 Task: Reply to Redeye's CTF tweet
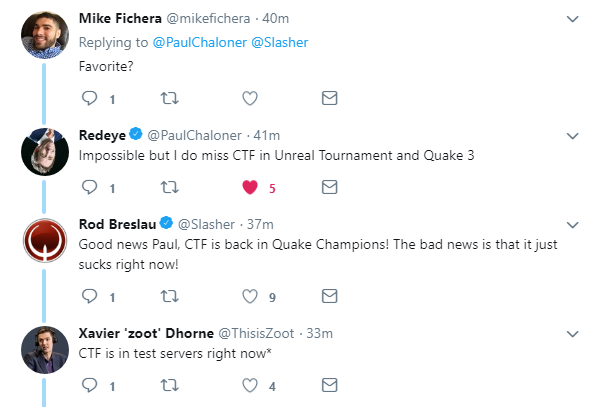click(x=90, y=187)
